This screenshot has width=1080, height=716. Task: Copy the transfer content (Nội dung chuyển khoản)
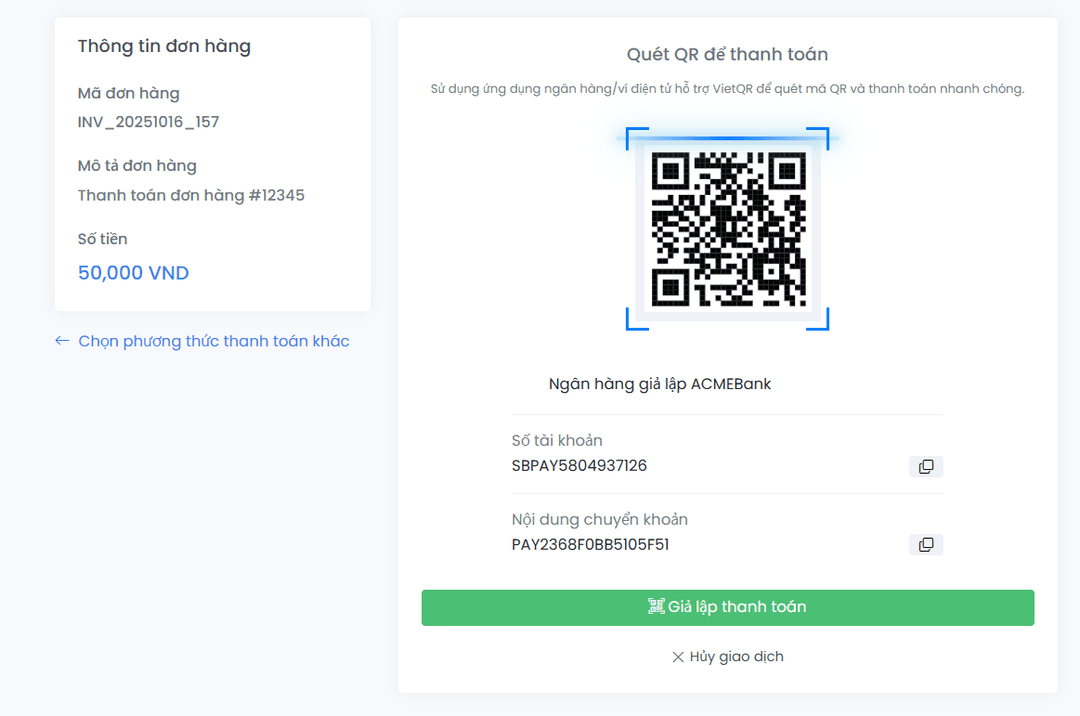click(x=926, y=545)
